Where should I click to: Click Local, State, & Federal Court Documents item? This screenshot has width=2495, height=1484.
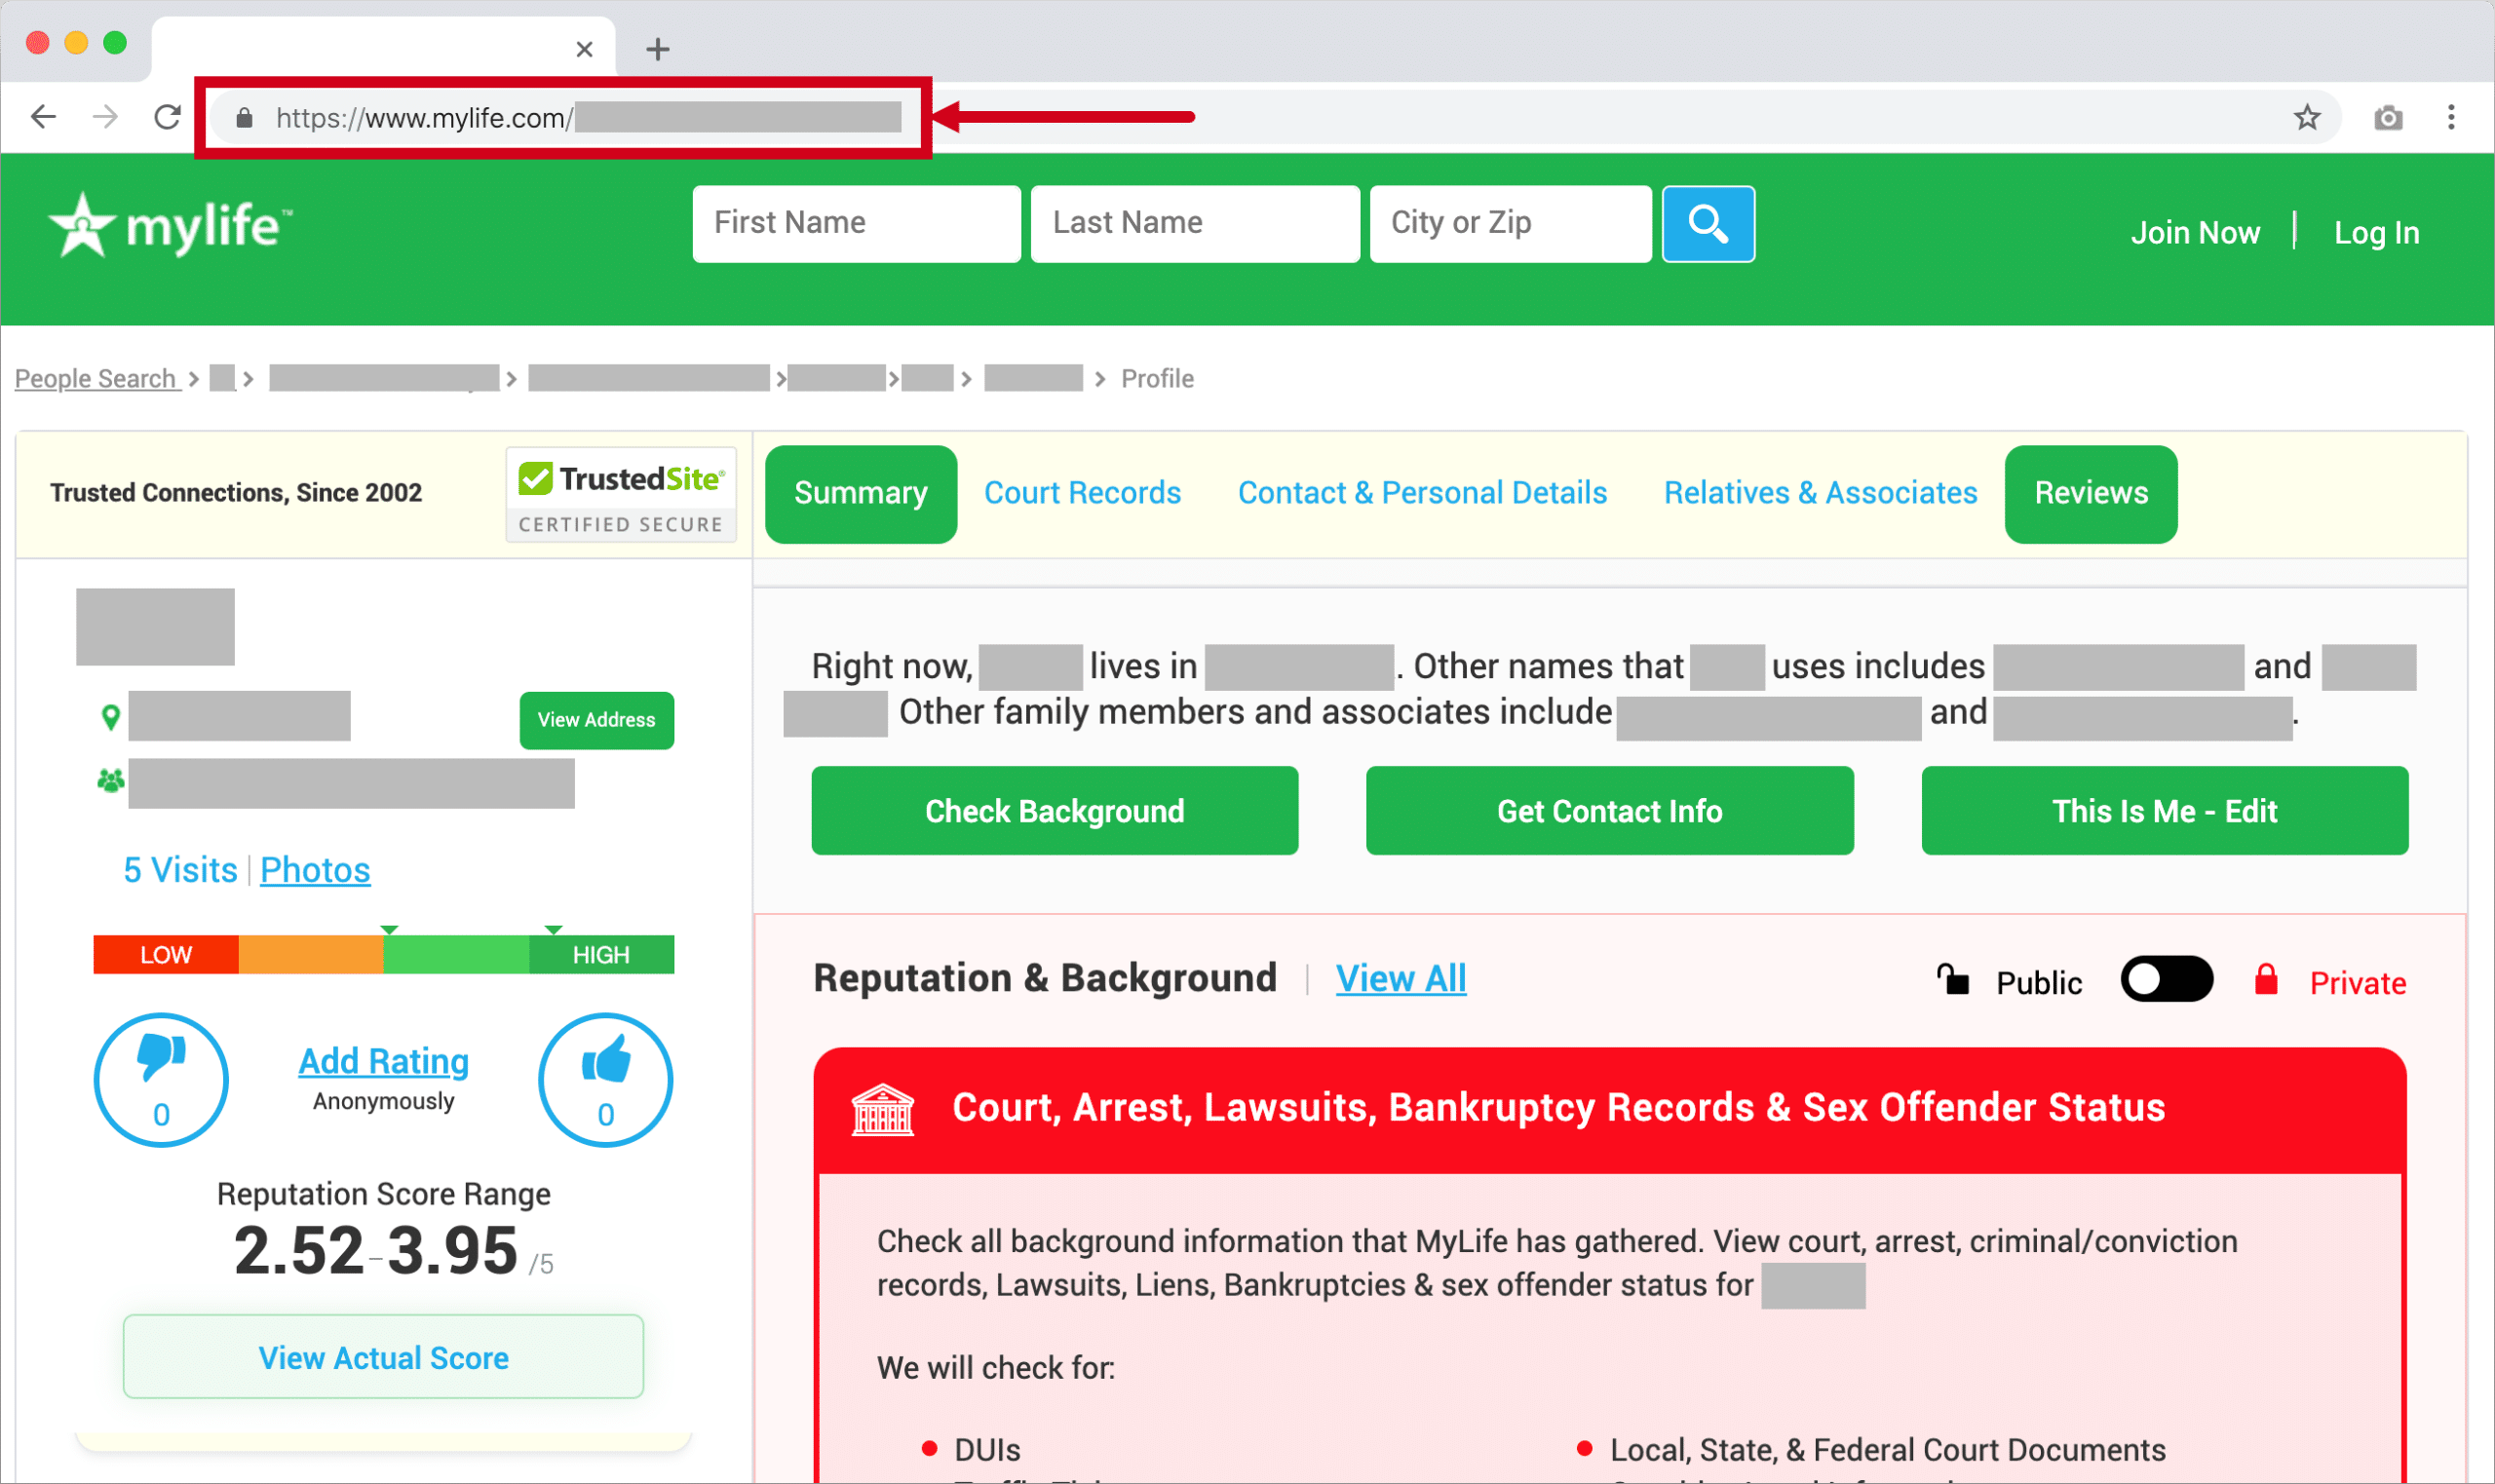point(1887,1450)
